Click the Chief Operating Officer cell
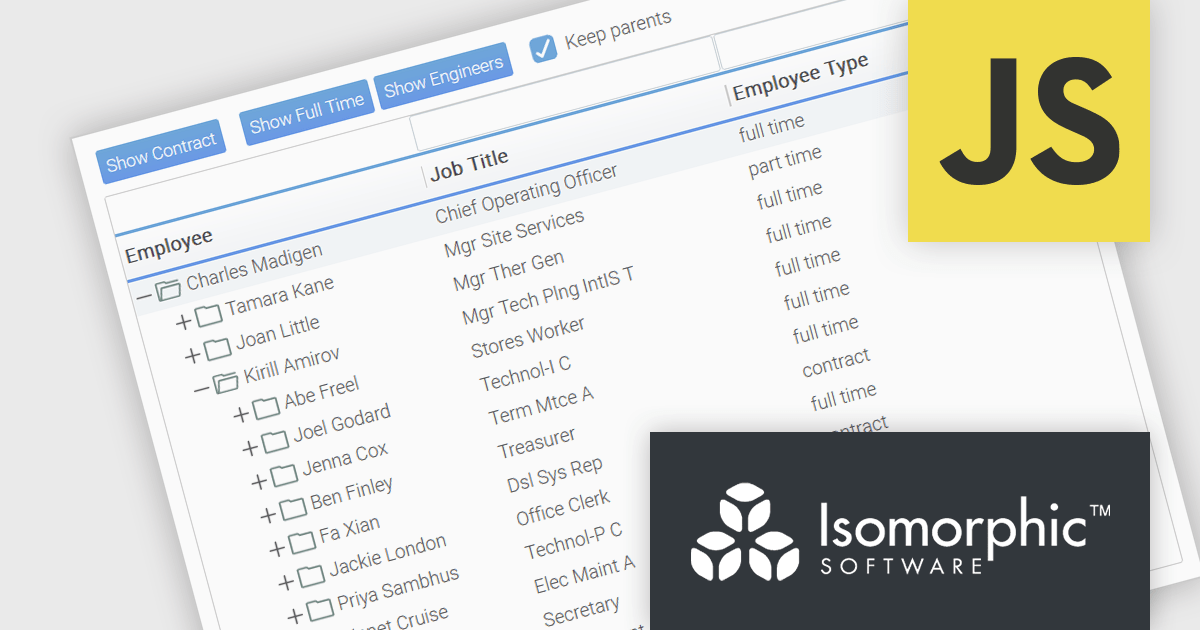The width and height of the screenshot is (1200, 630). click(x=526, y=195)
